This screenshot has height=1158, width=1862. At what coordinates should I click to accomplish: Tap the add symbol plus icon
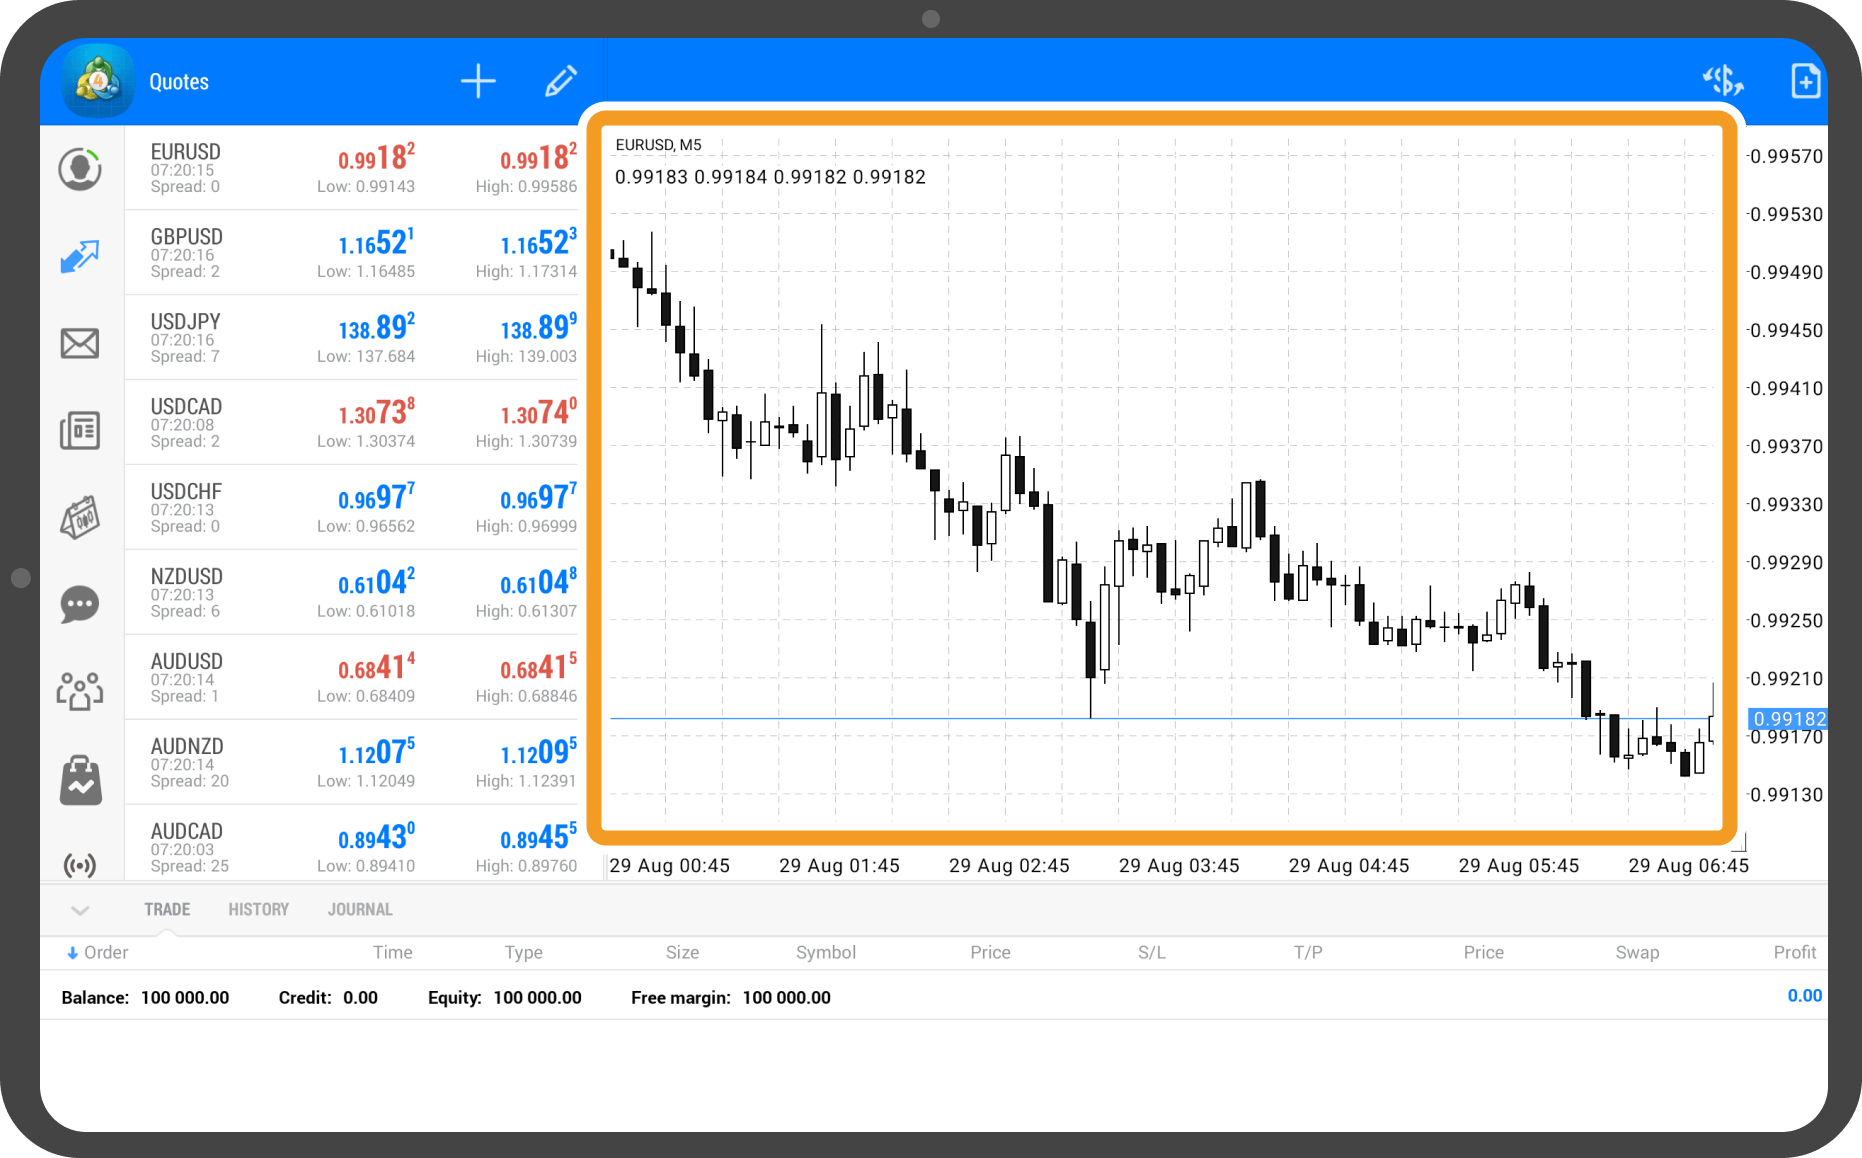tap(478, 81)
